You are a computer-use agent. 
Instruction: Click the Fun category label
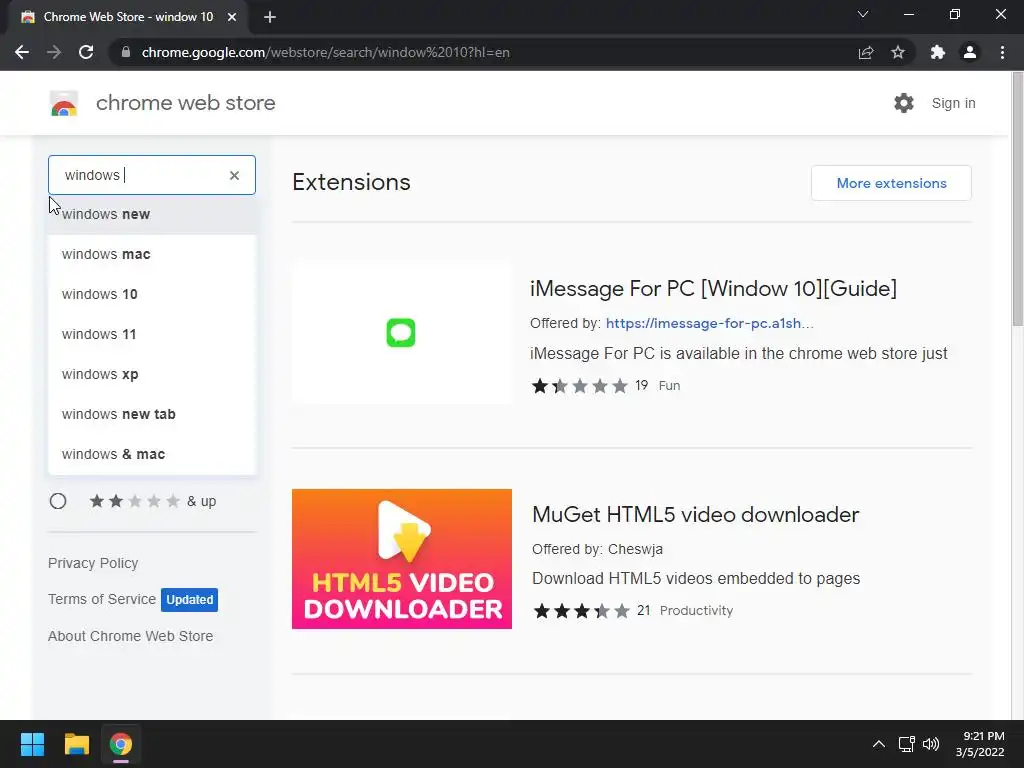coord(669,385)
